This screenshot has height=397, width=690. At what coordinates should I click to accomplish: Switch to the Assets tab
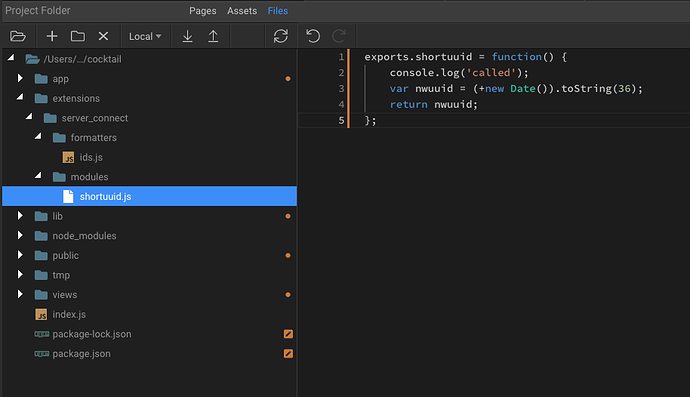(x=242, y=11)
